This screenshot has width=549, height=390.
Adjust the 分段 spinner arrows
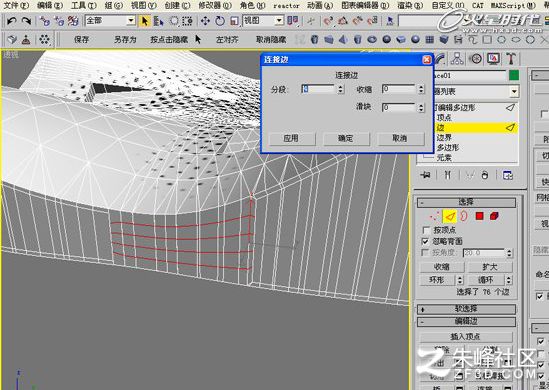click(341, 89)
